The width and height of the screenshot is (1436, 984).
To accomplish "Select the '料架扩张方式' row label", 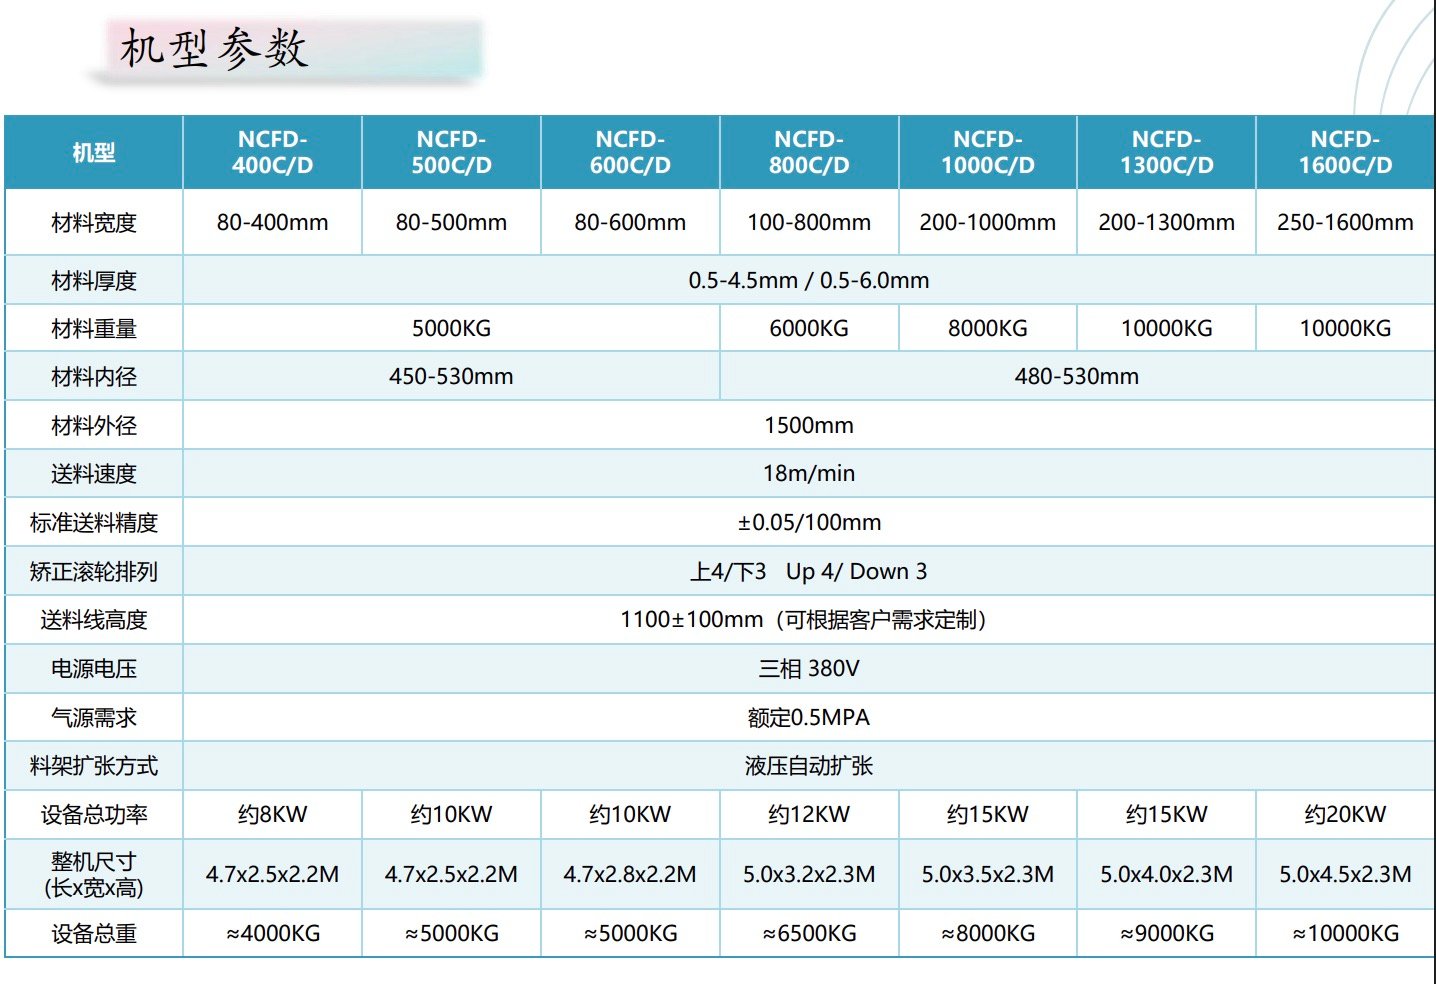I will click(94, 766).
